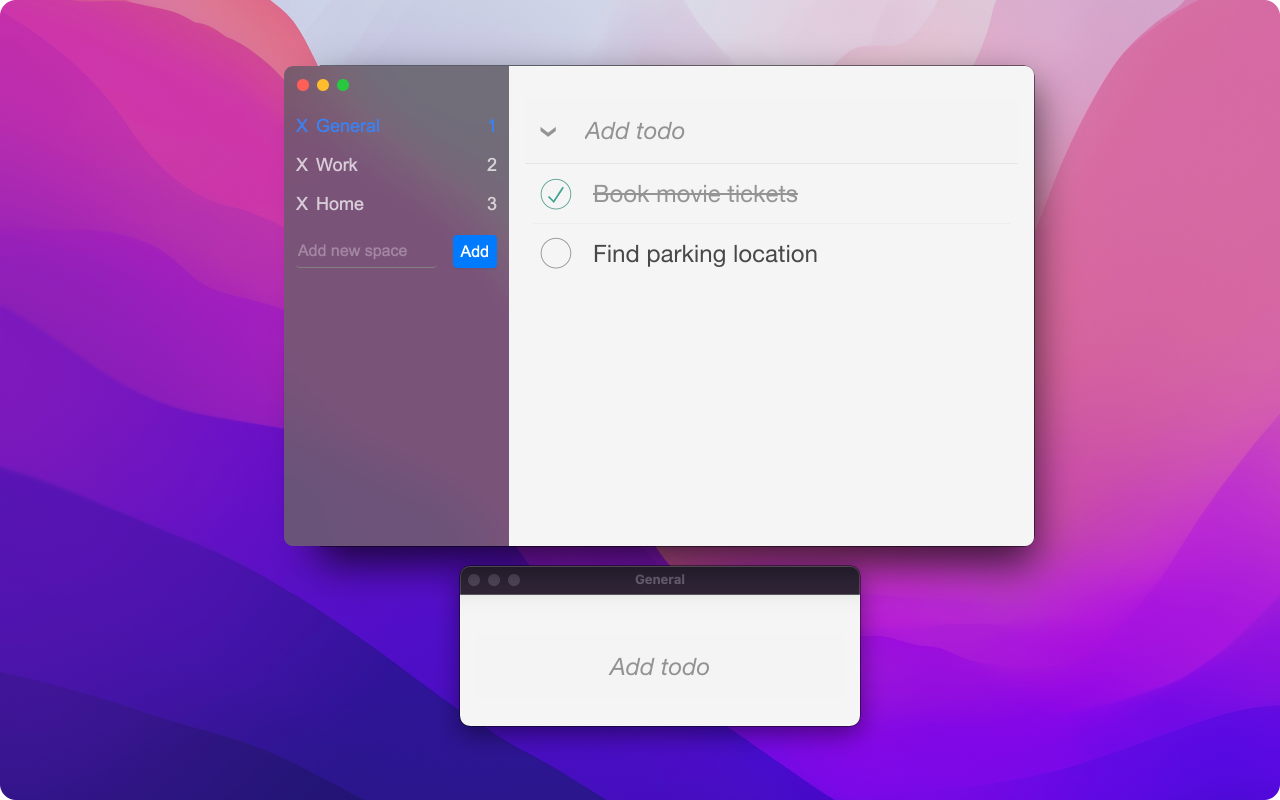Image resolution: width=1280 pixels, height=800 pixels.
Task: Focus the Add new space field
Action: [x=366, y=251]
